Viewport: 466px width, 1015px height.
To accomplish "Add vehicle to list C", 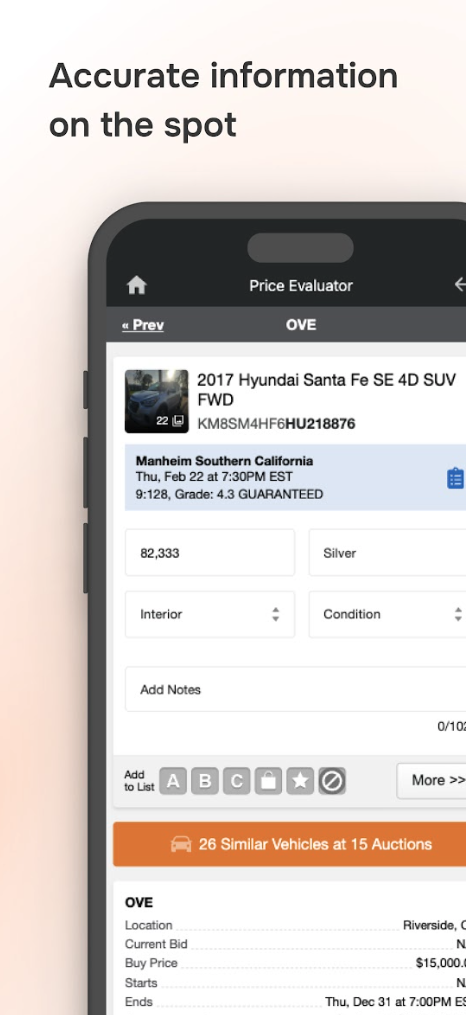I will point(236,781).
